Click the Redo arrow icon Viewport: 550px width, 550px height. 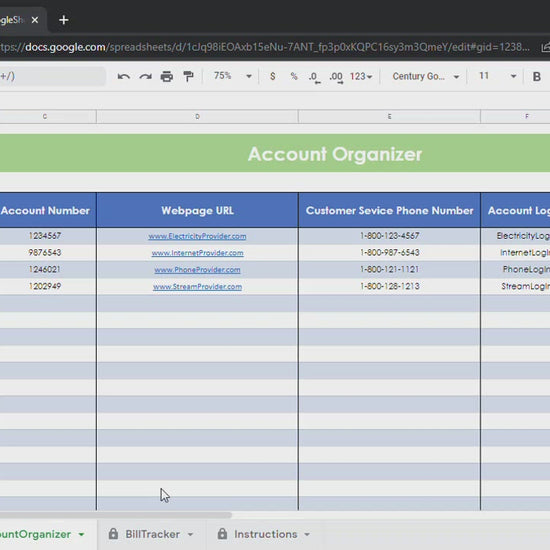coord(145,76)
